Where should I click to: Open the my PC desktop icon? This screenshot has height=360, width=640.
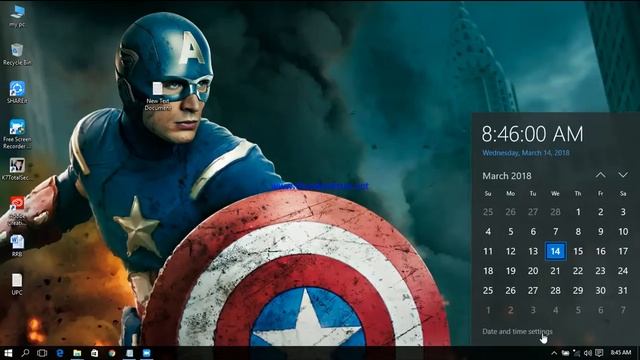pyautogui.click(x=17, y=16)
